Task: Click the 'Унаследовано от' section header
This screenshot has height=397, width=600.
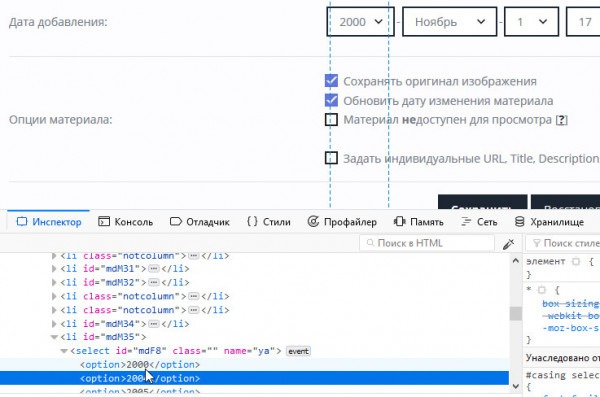Action: click(562, 358)
